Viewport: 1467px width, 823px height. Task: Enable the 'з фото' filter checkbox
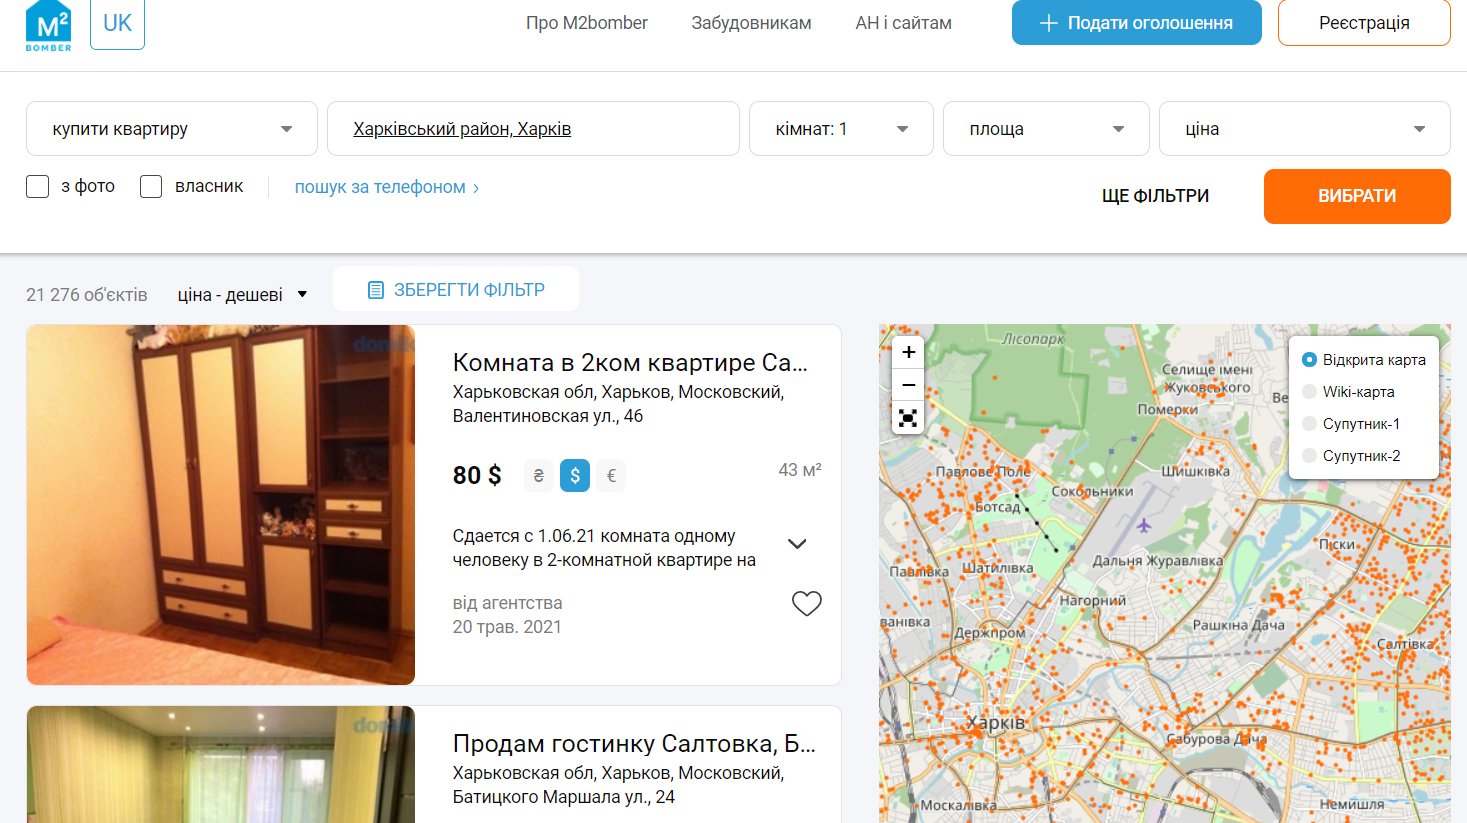pyautogui.click(x=37, y=186)
